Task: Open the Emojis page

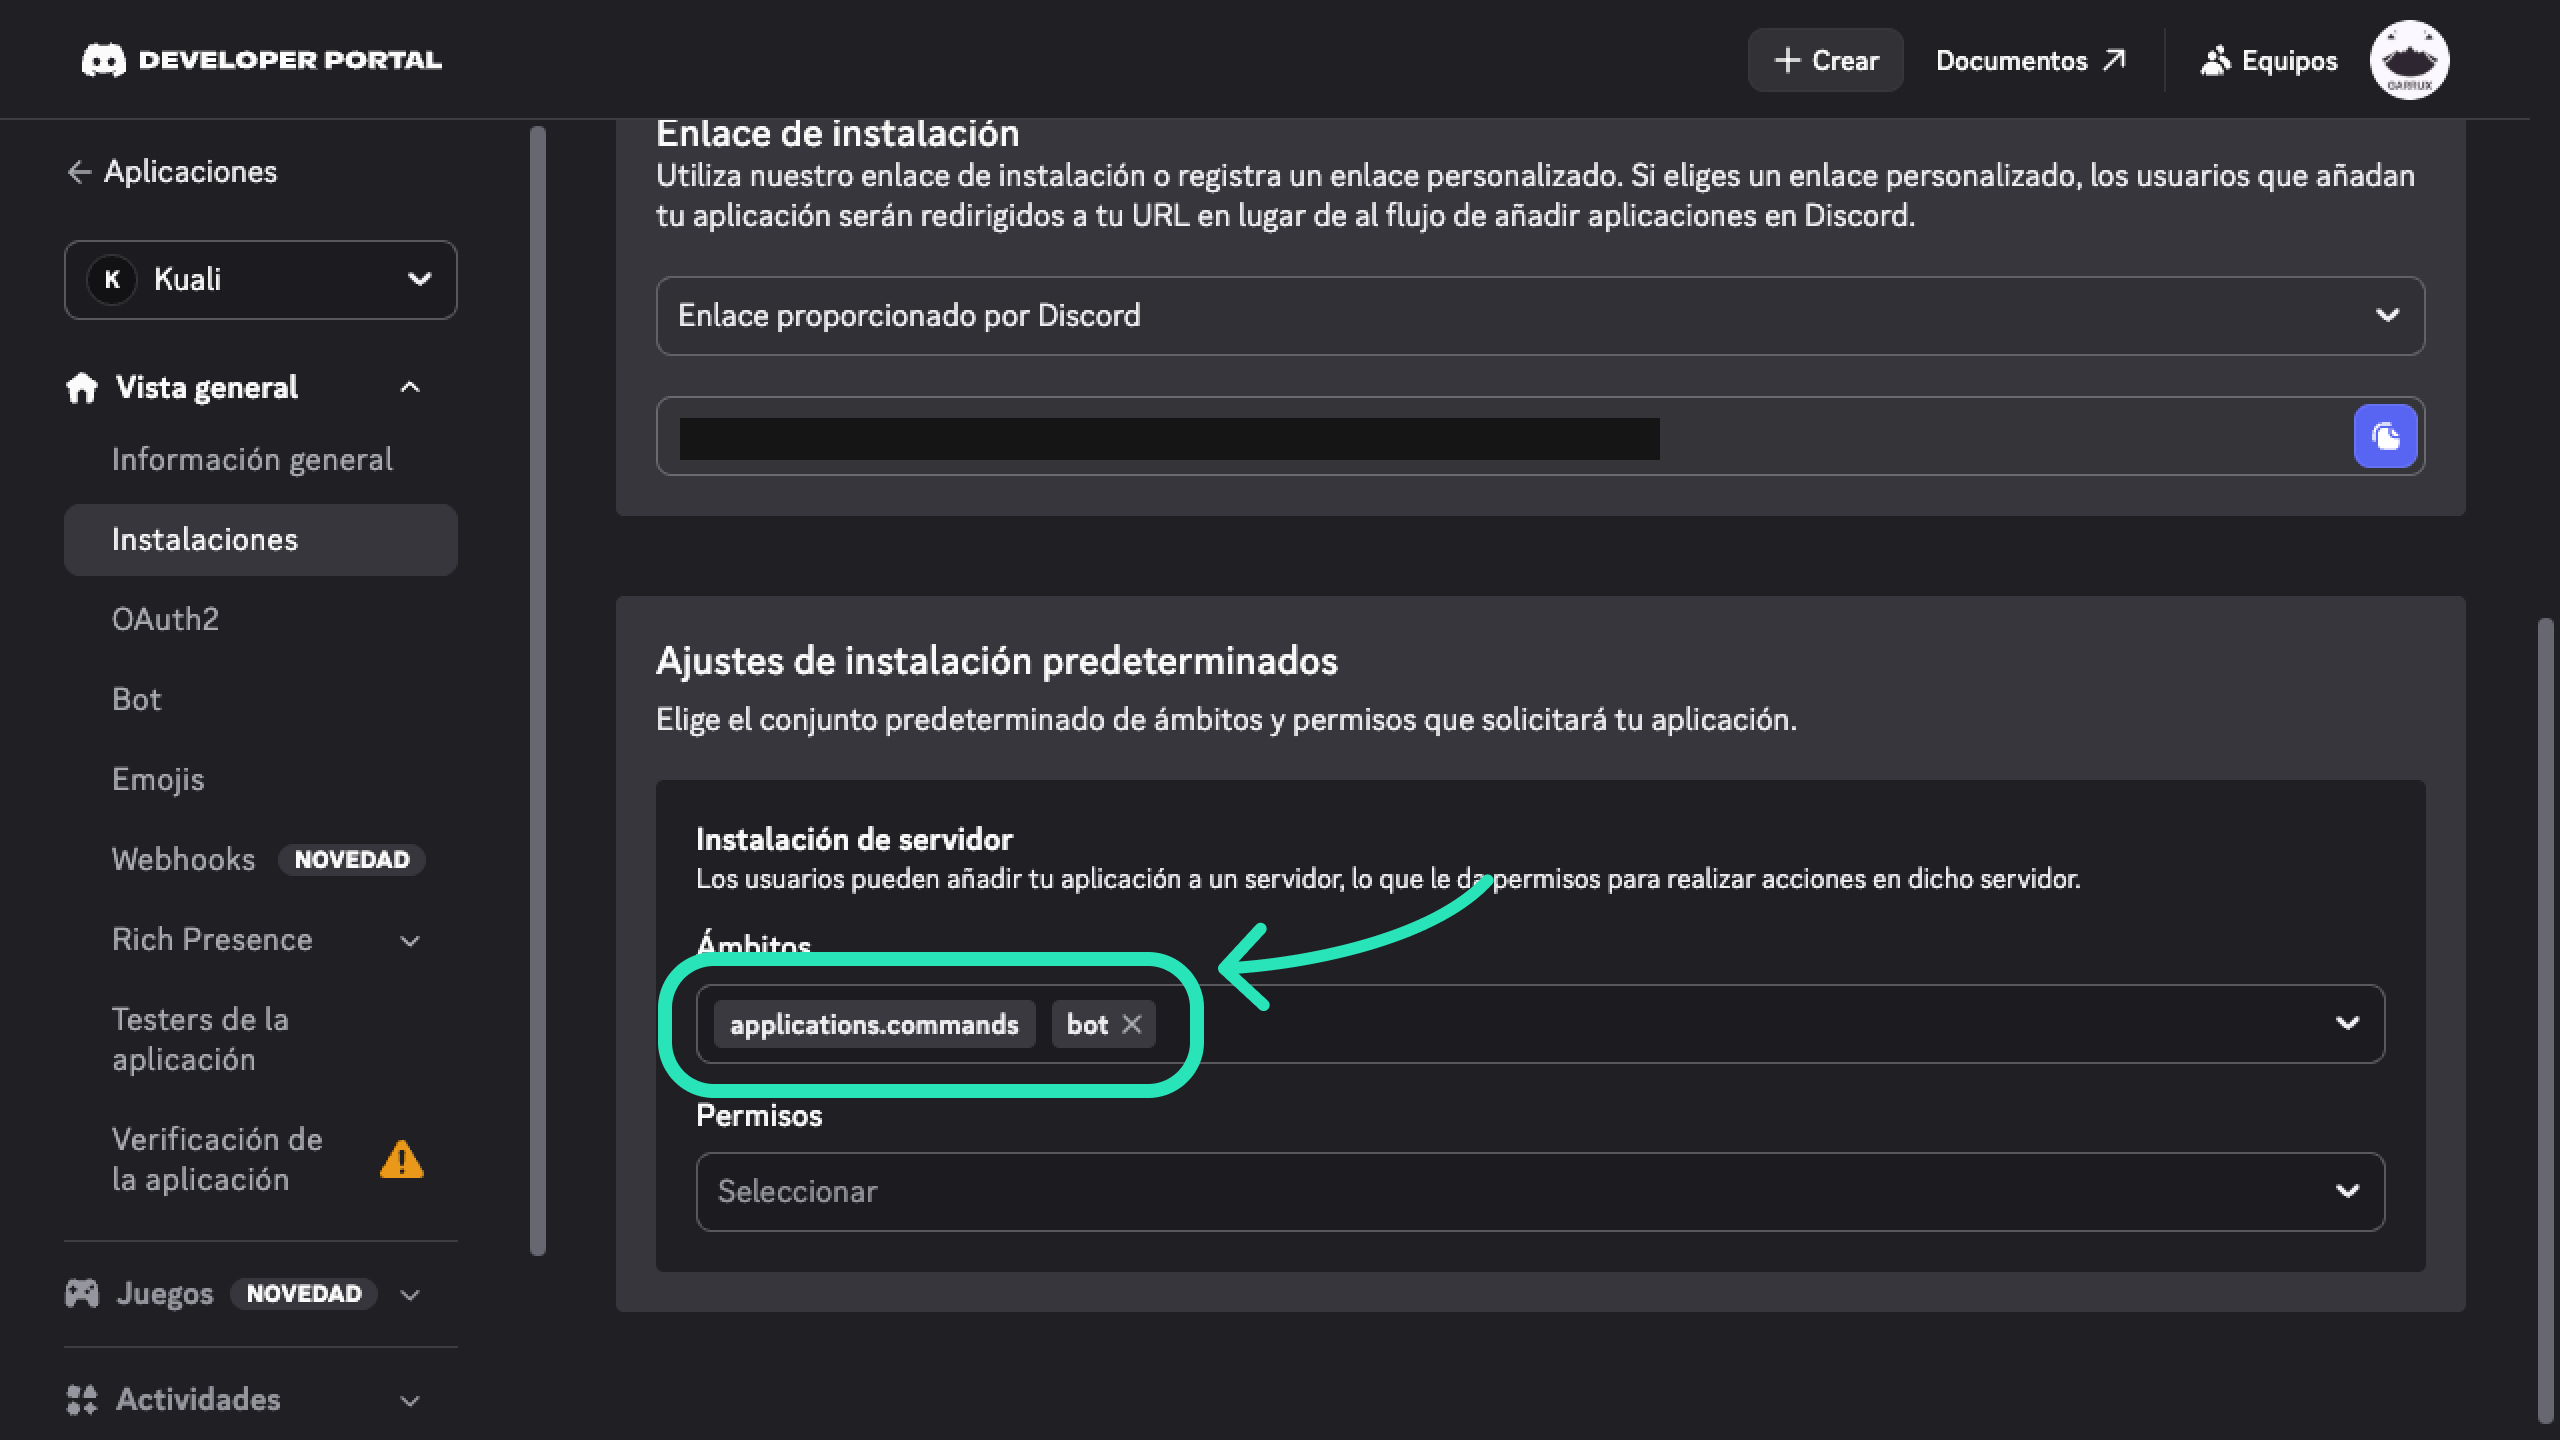Action: click(158, 780)
